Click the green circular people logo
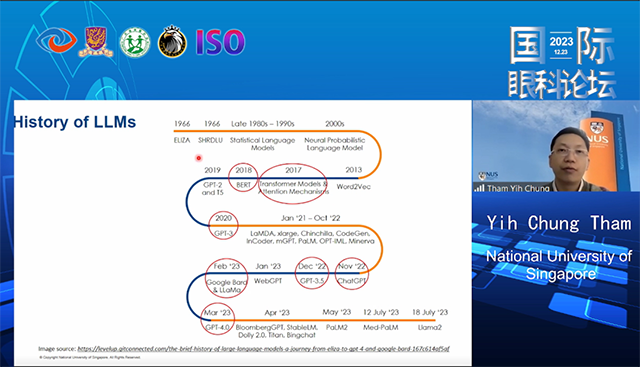The height and width of the screenshot is (367, 640). click(x=135, y=42)
